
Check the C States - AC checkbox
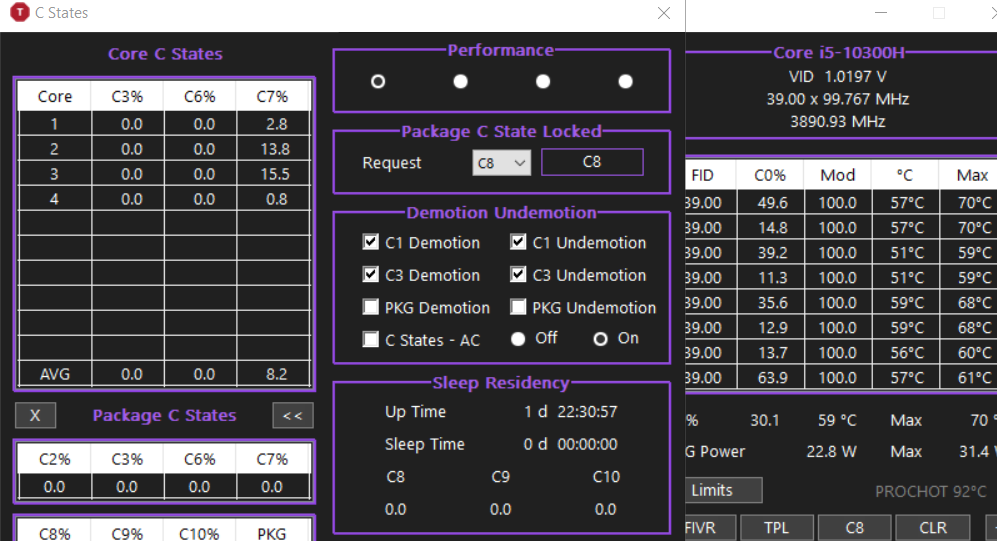pyautogui.click(x=370, y=339)
